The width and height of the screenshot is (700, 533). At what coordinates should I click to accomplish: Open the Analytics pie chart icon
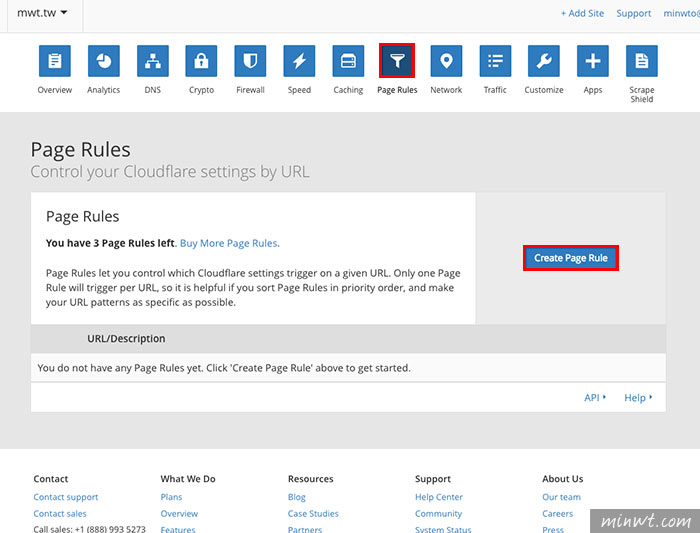(104, 61)
